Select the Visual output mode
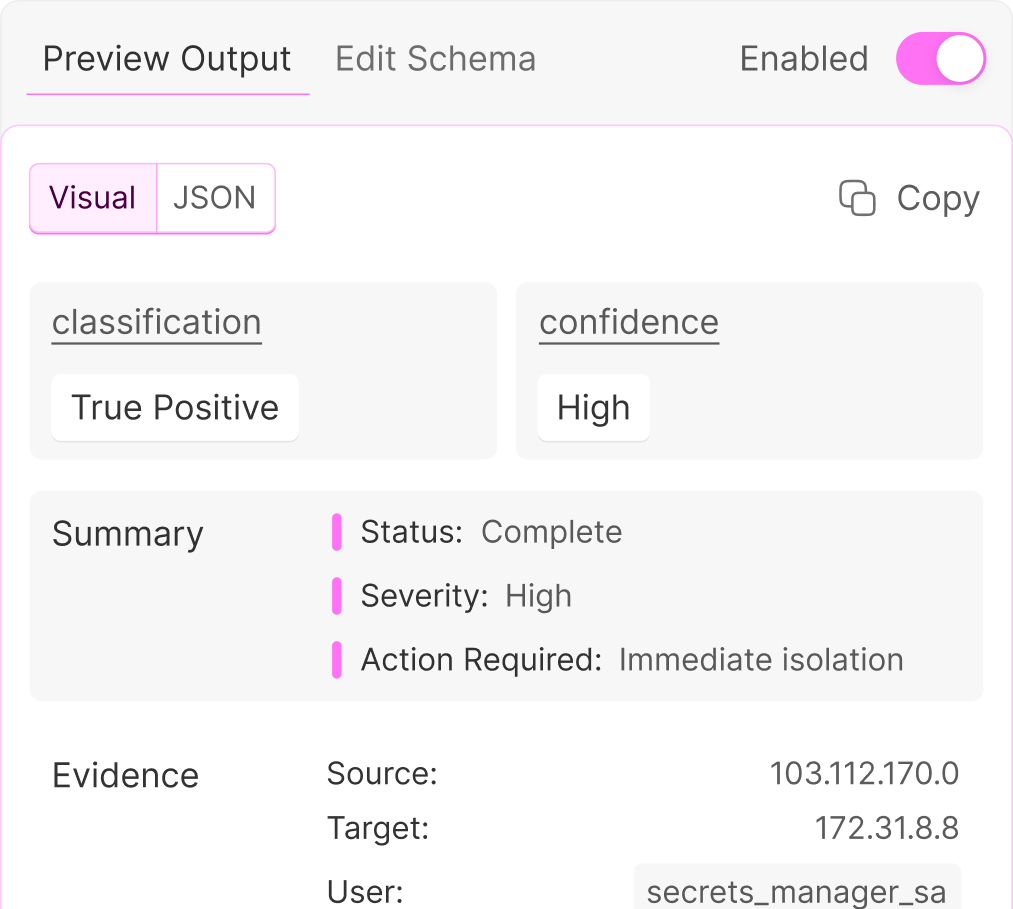Image resolution: width=1013 pixels, height=909 pixels. coord(92,198)
